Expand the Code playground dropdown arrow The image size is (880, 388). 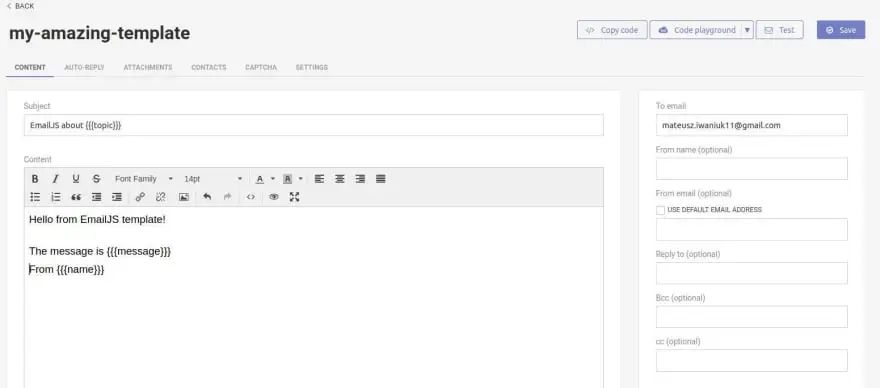click(747, 30)
